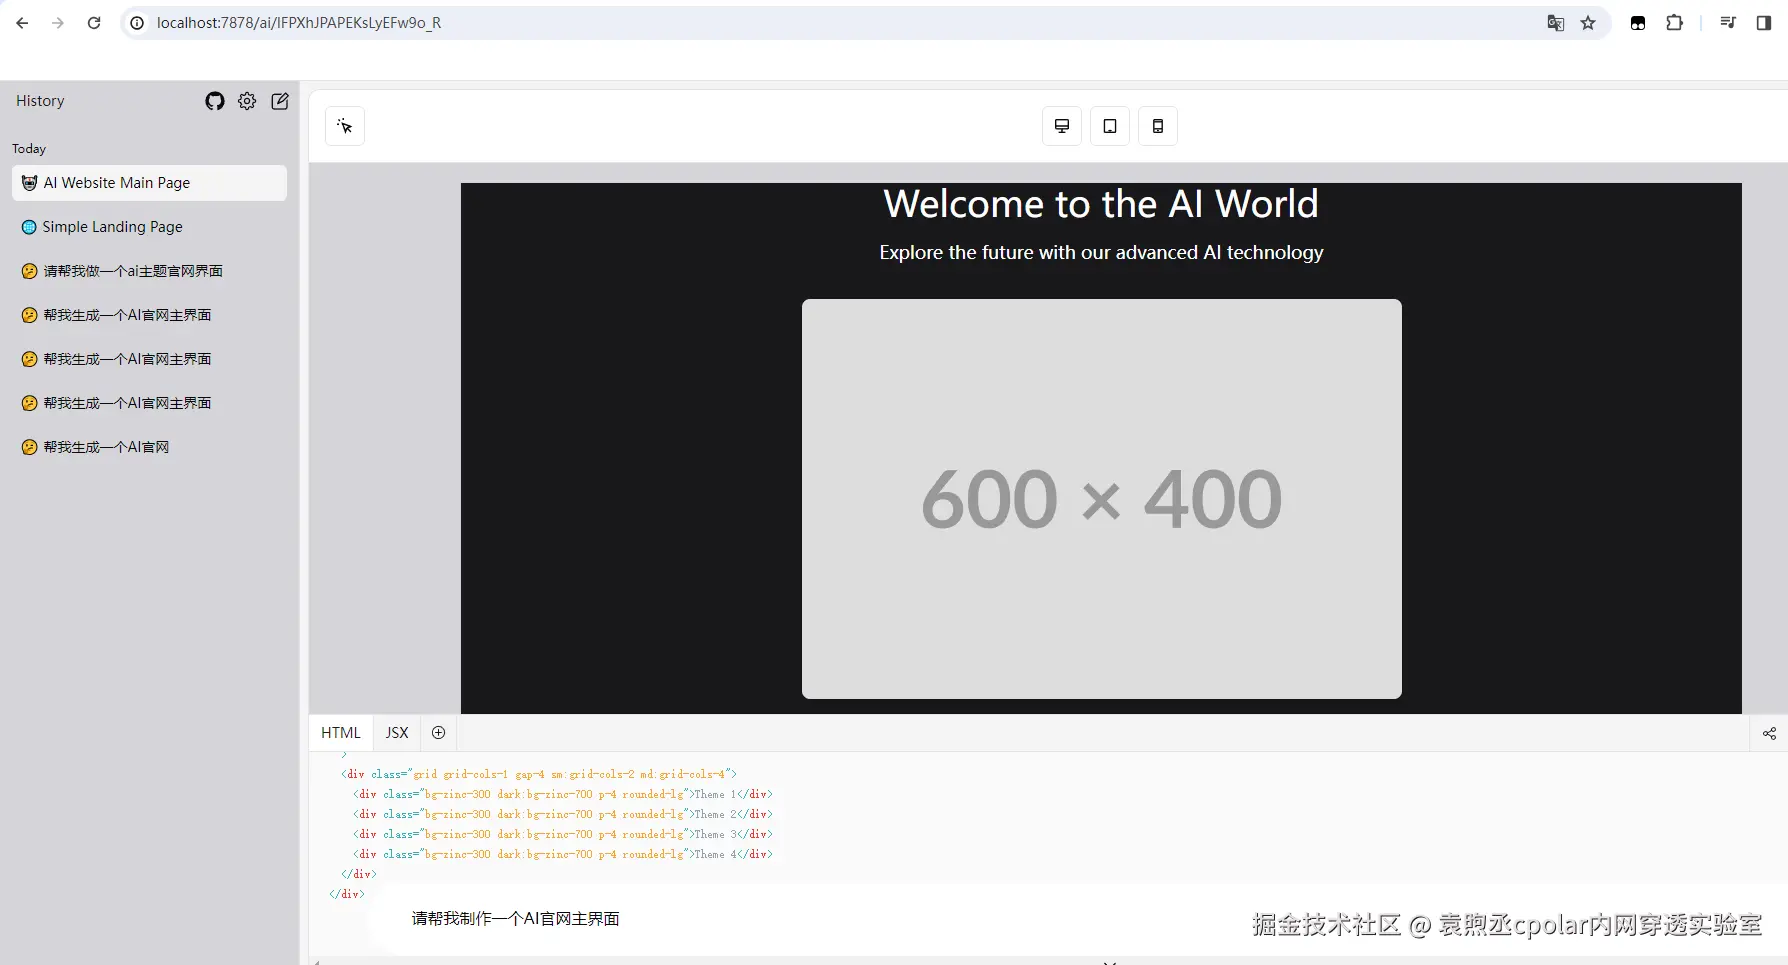Click the History panel title
Screen dimensions: 1788x965
[x=40, y=101]
